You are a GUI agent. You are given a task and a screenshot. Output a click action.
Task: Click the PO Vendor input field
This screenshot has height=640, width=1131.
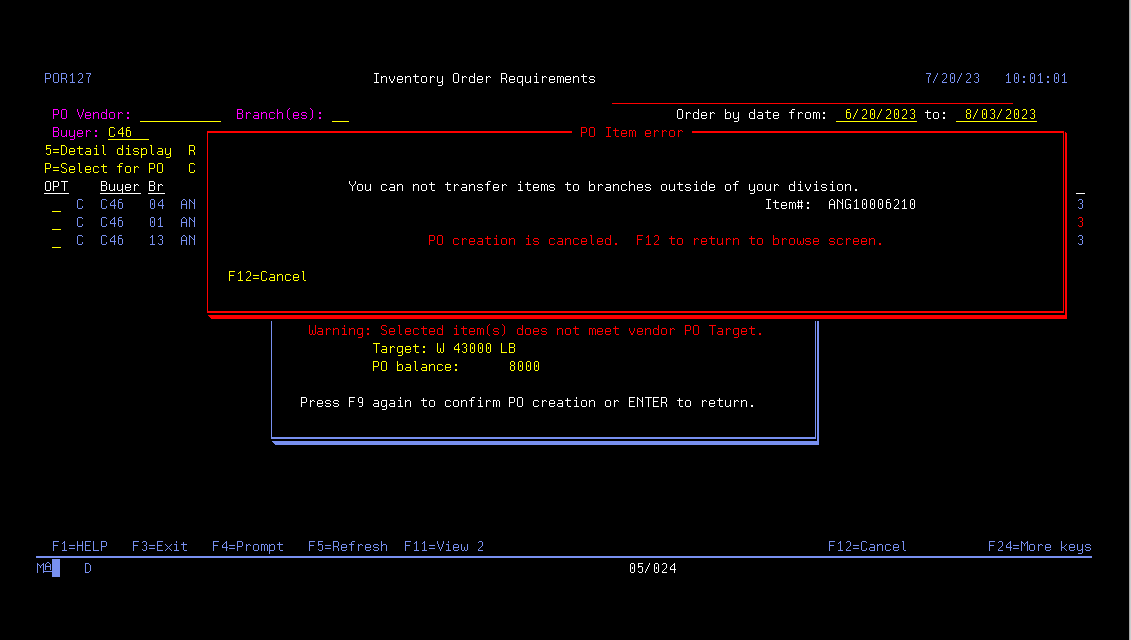pyautogui.click(x=180, y=115)
